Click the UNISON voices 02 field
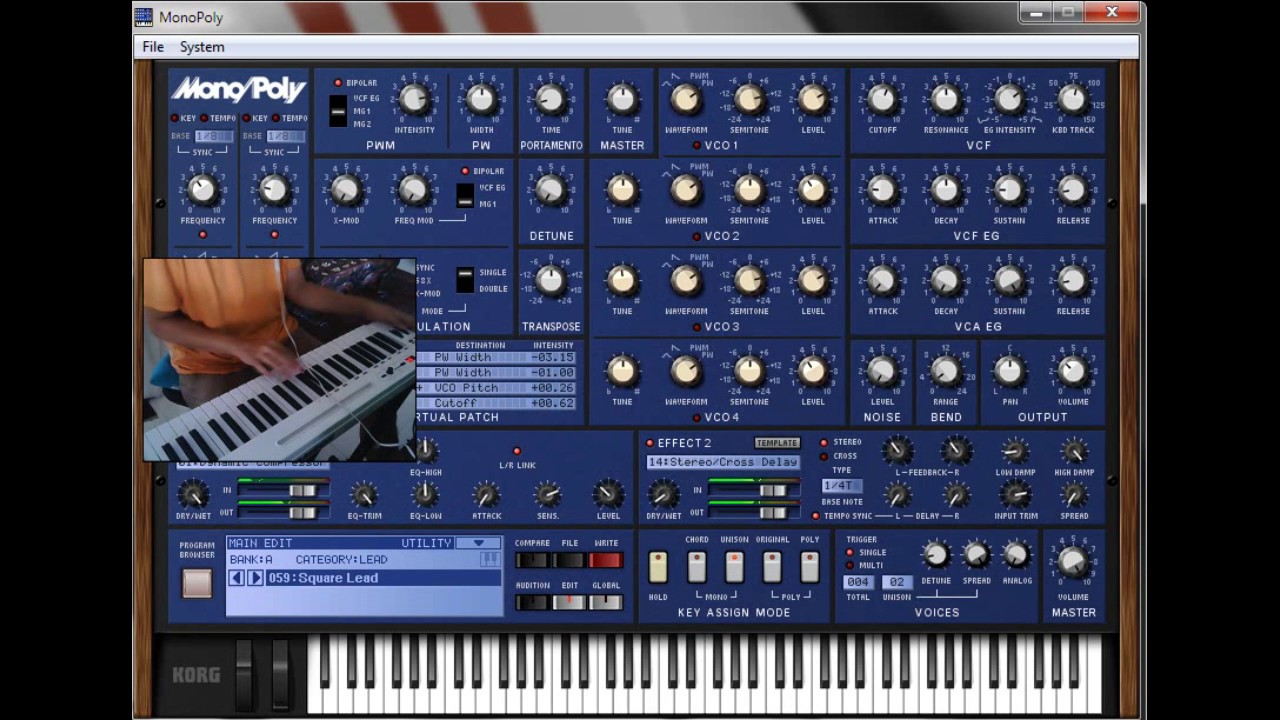1280x720 pixels. tap(897, 582)
